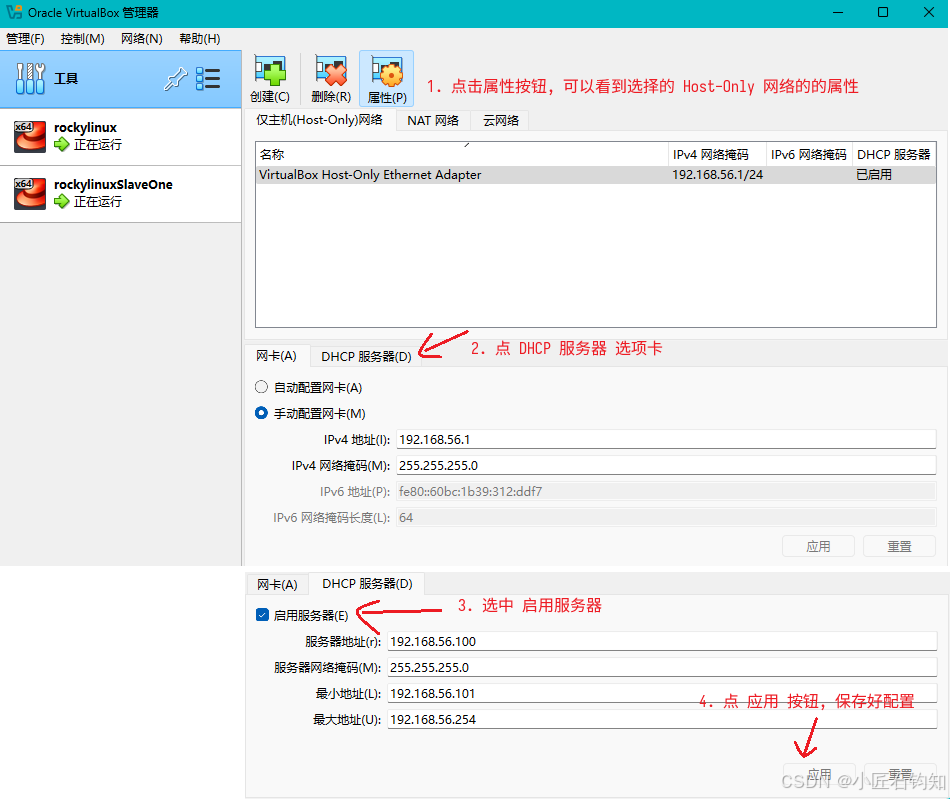Click the Remove (删除) network toolbar icon

coord(331,71)
